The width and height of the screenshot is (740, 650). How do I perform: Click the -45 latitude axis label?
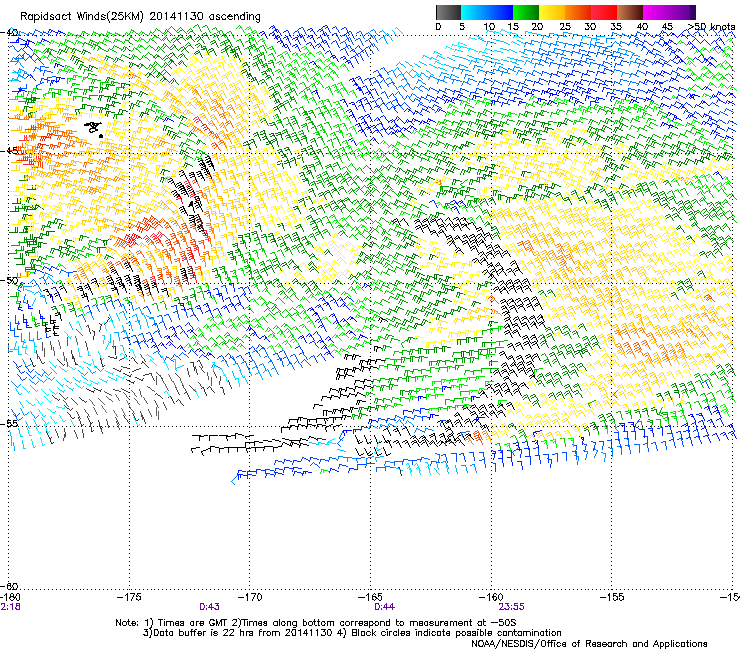10,151
